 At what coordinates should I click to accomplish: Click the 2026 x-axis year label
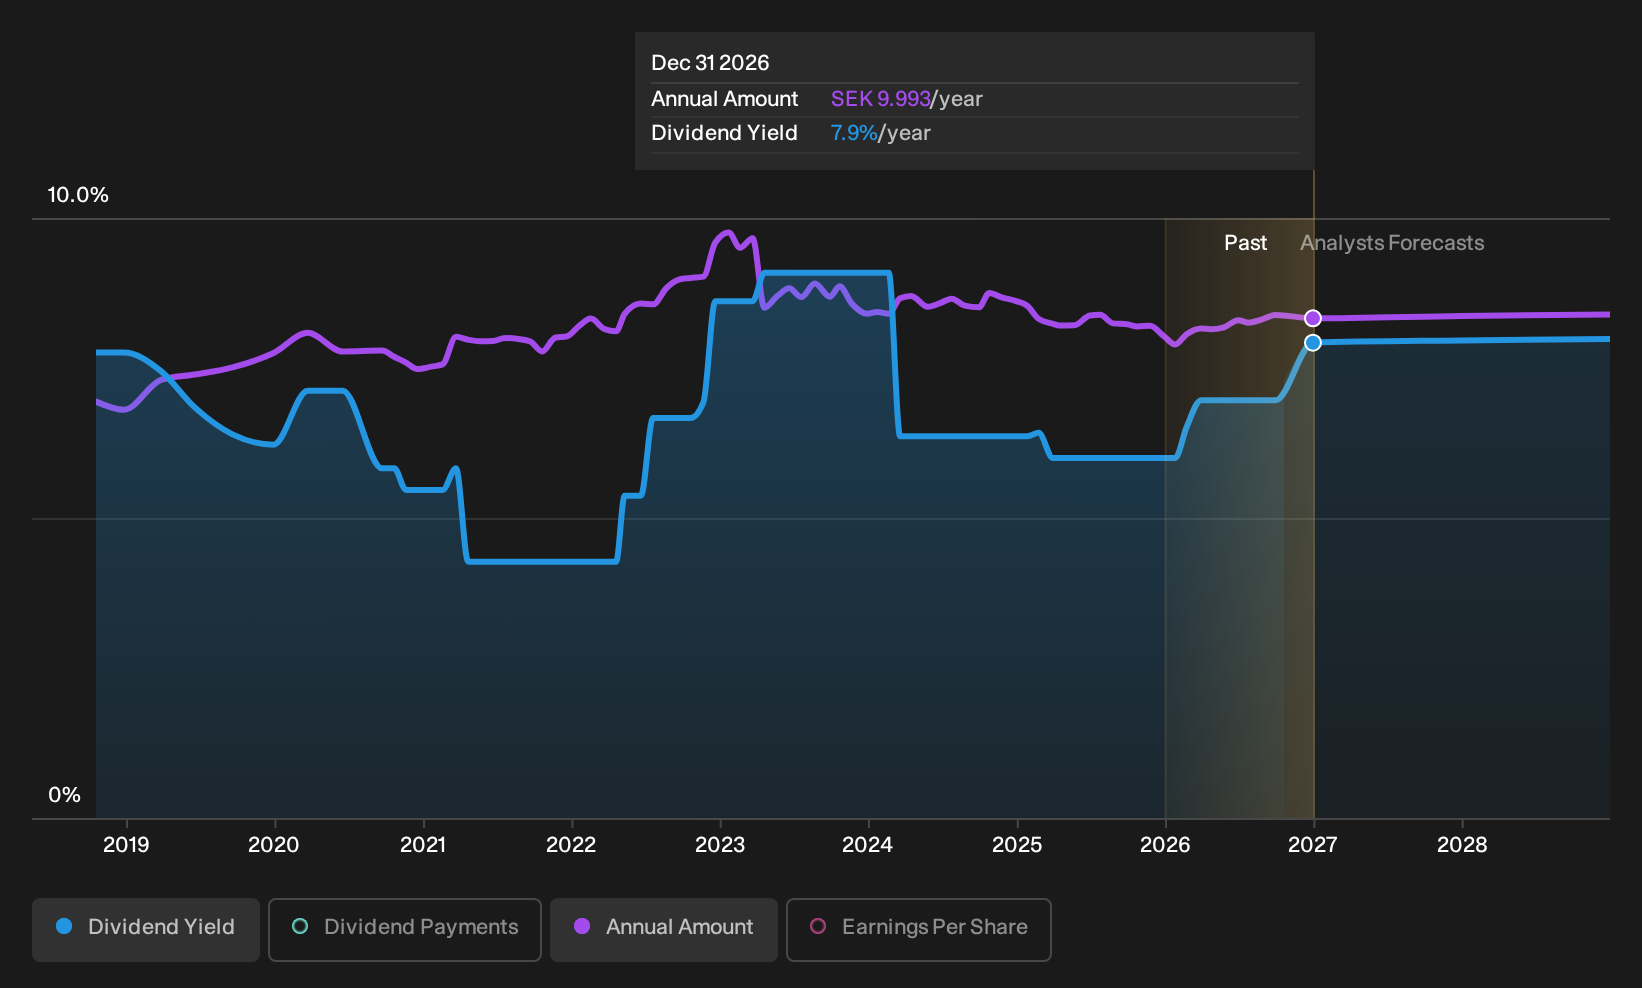pyautogui.click(x=1165, y=845)
